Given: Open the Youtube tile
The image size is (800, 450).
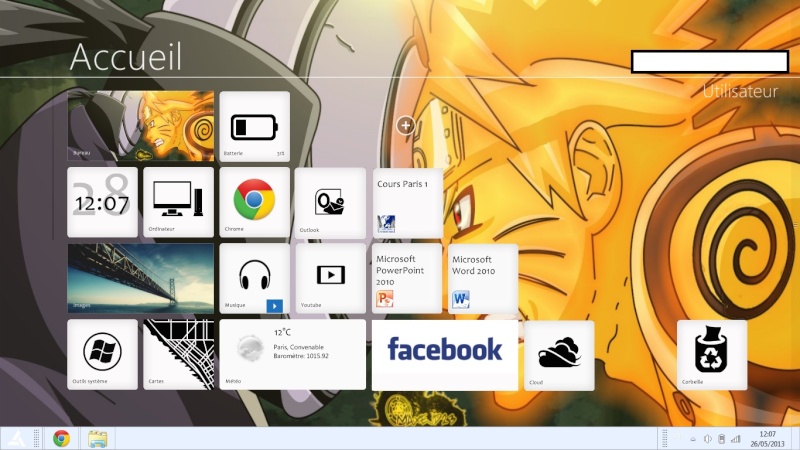Looking at the screenshot, I should (330, 278).
